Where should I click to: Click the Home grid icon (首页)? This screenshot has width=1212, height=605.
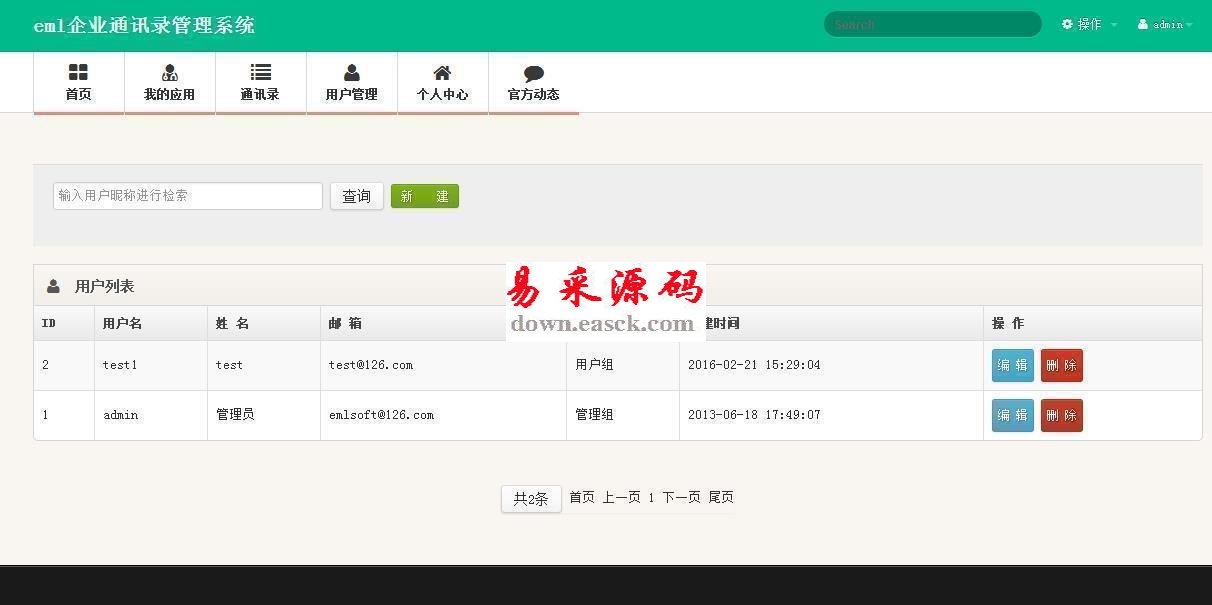click(x=78, y=72)
